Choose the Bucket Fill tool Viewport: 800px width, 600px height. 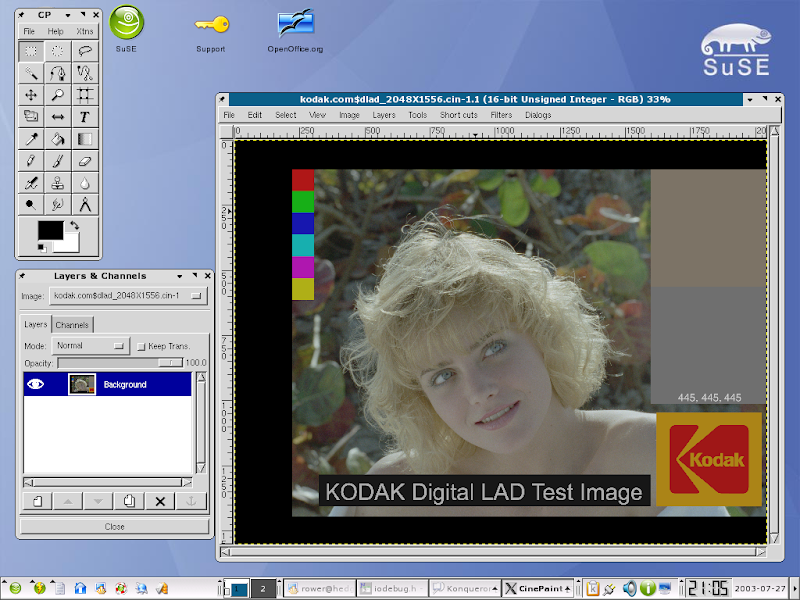[58, 139]
